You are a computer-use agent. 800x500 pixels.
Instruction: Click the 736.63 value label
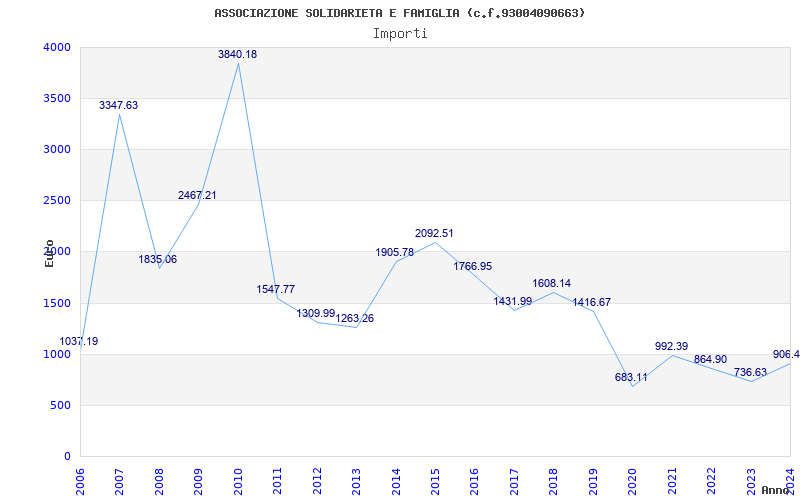click(x=751, y=372)
